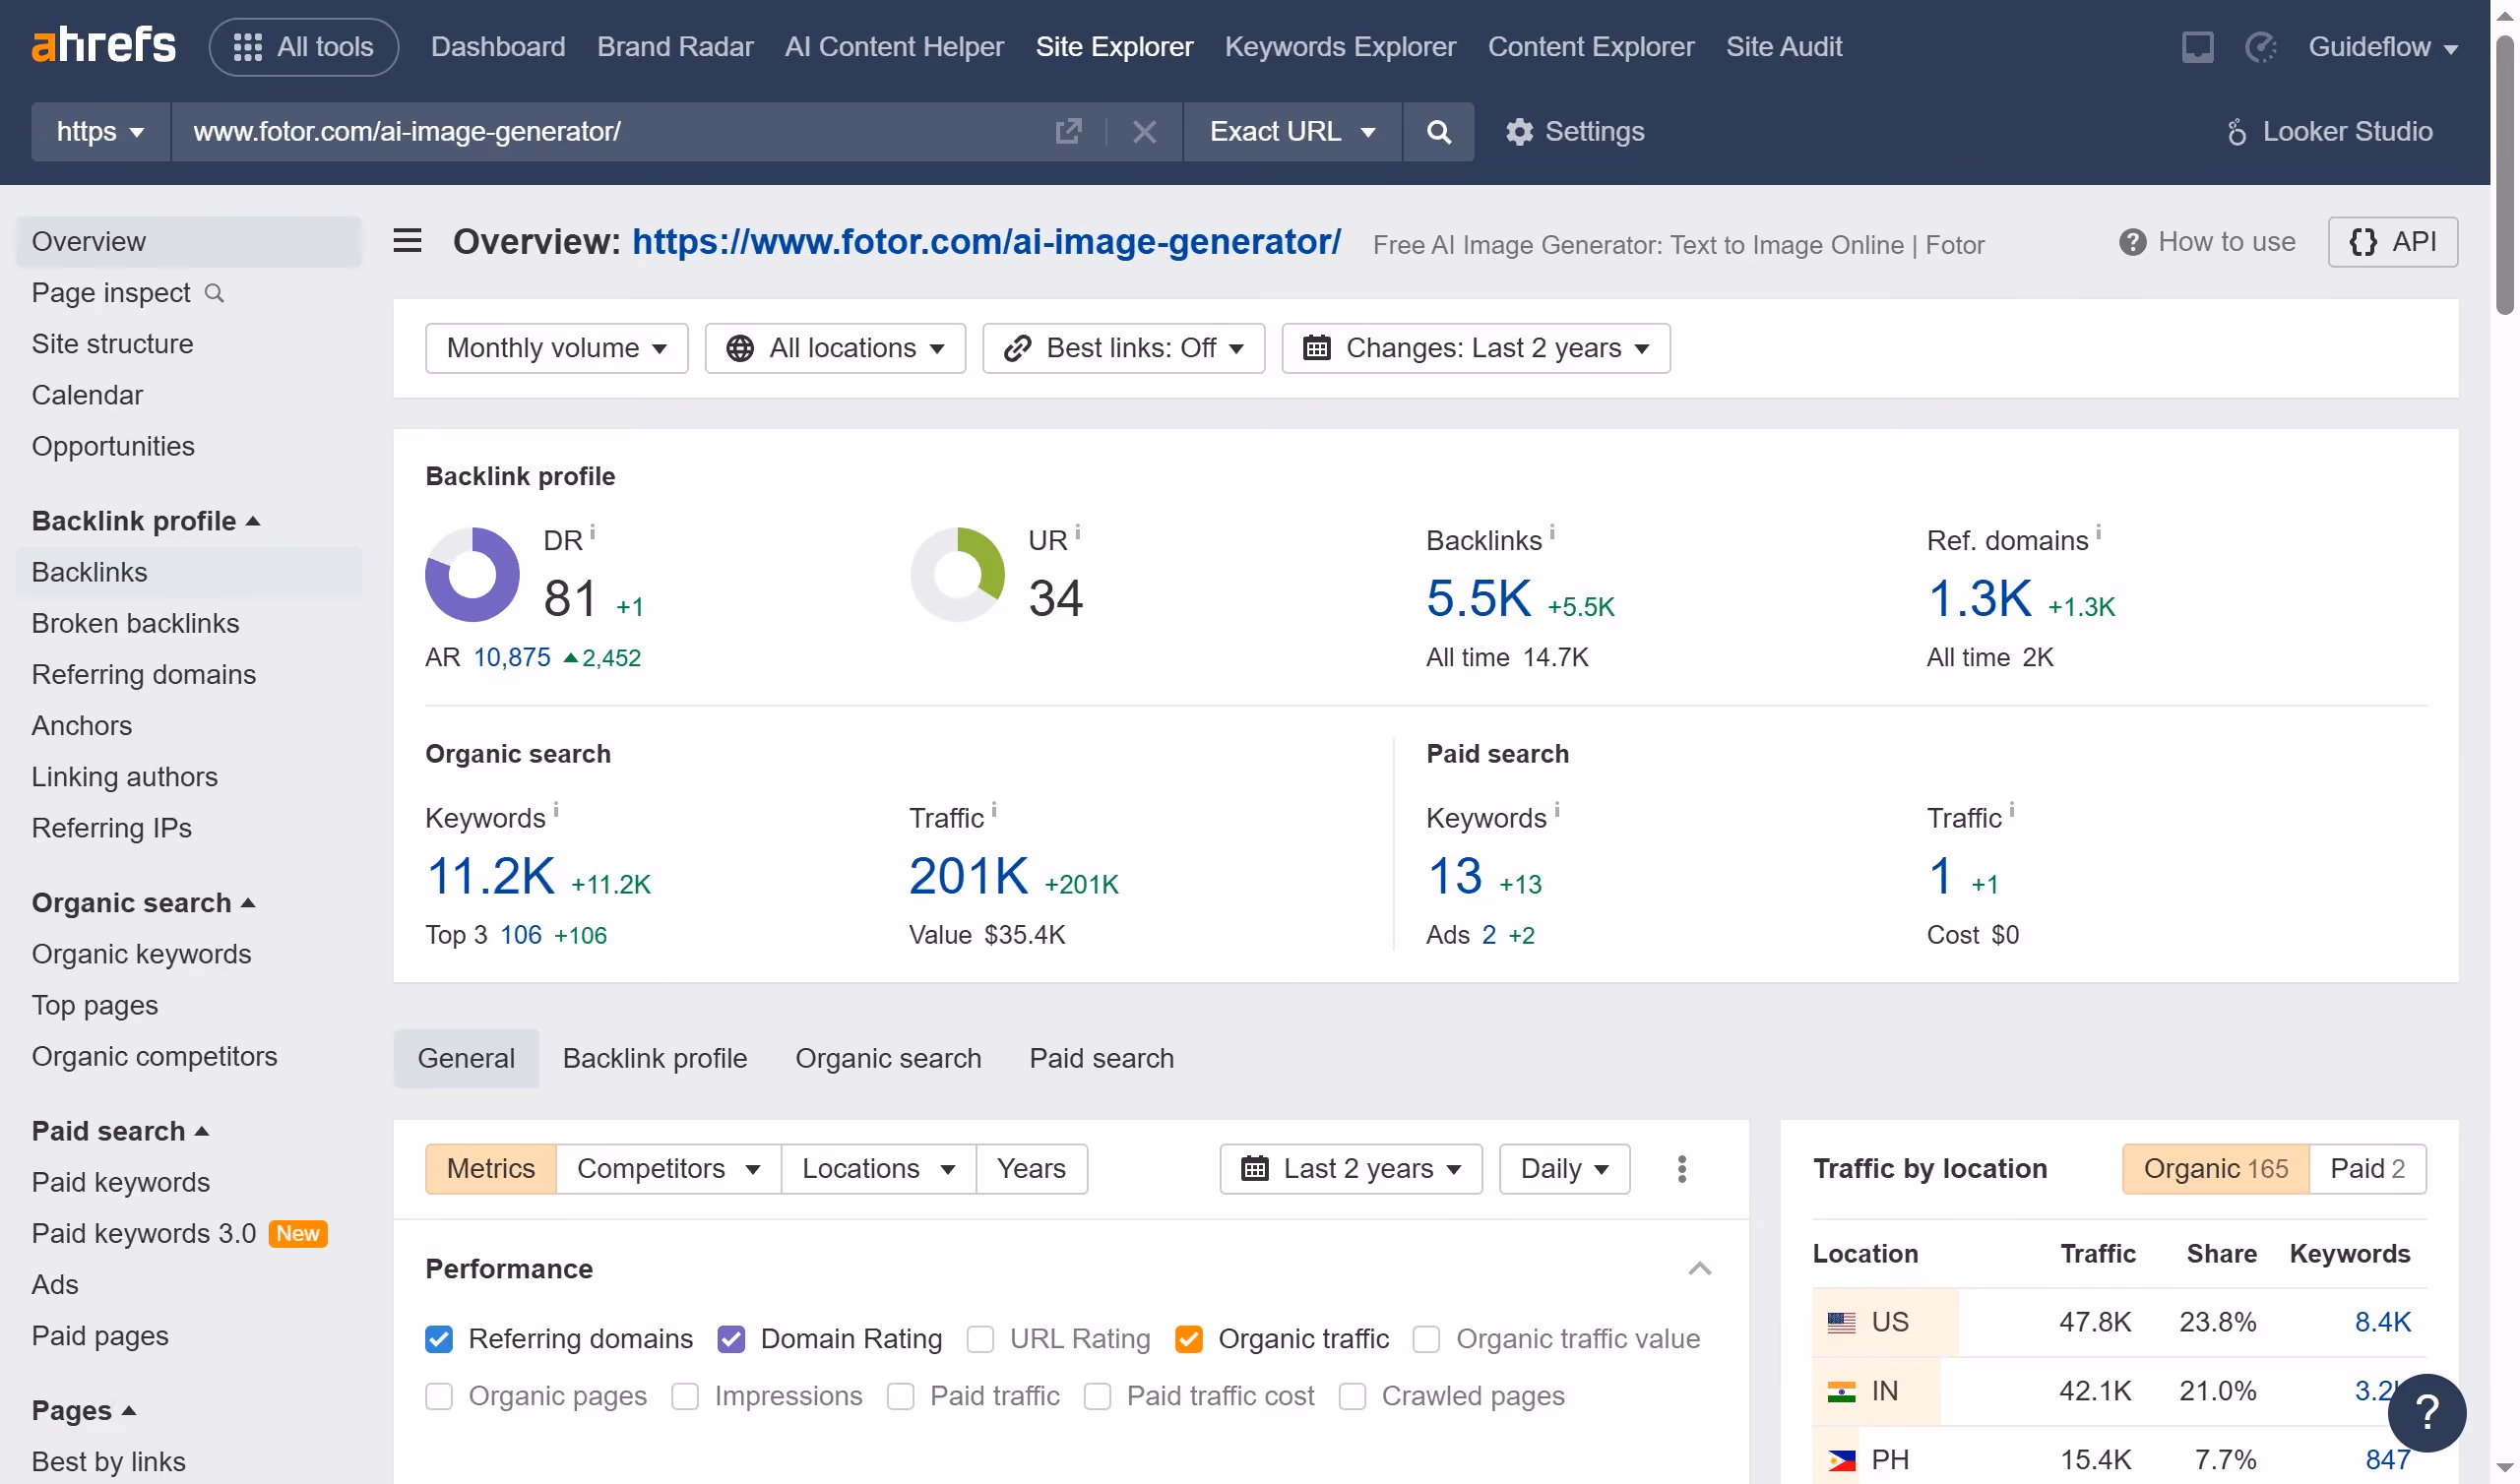The height and width of the screenshot is (1484, 2520).
Task: Open Monthly volume dropdown
Action: pos(556,348)
